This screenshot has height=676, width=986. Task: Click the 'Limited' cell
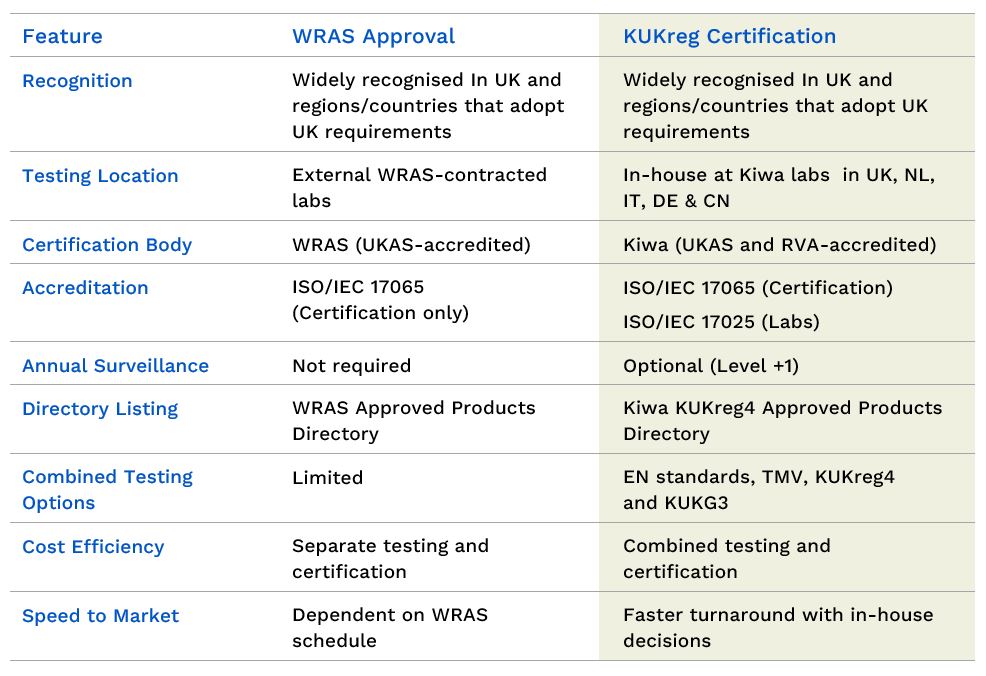tap(327, 478)
